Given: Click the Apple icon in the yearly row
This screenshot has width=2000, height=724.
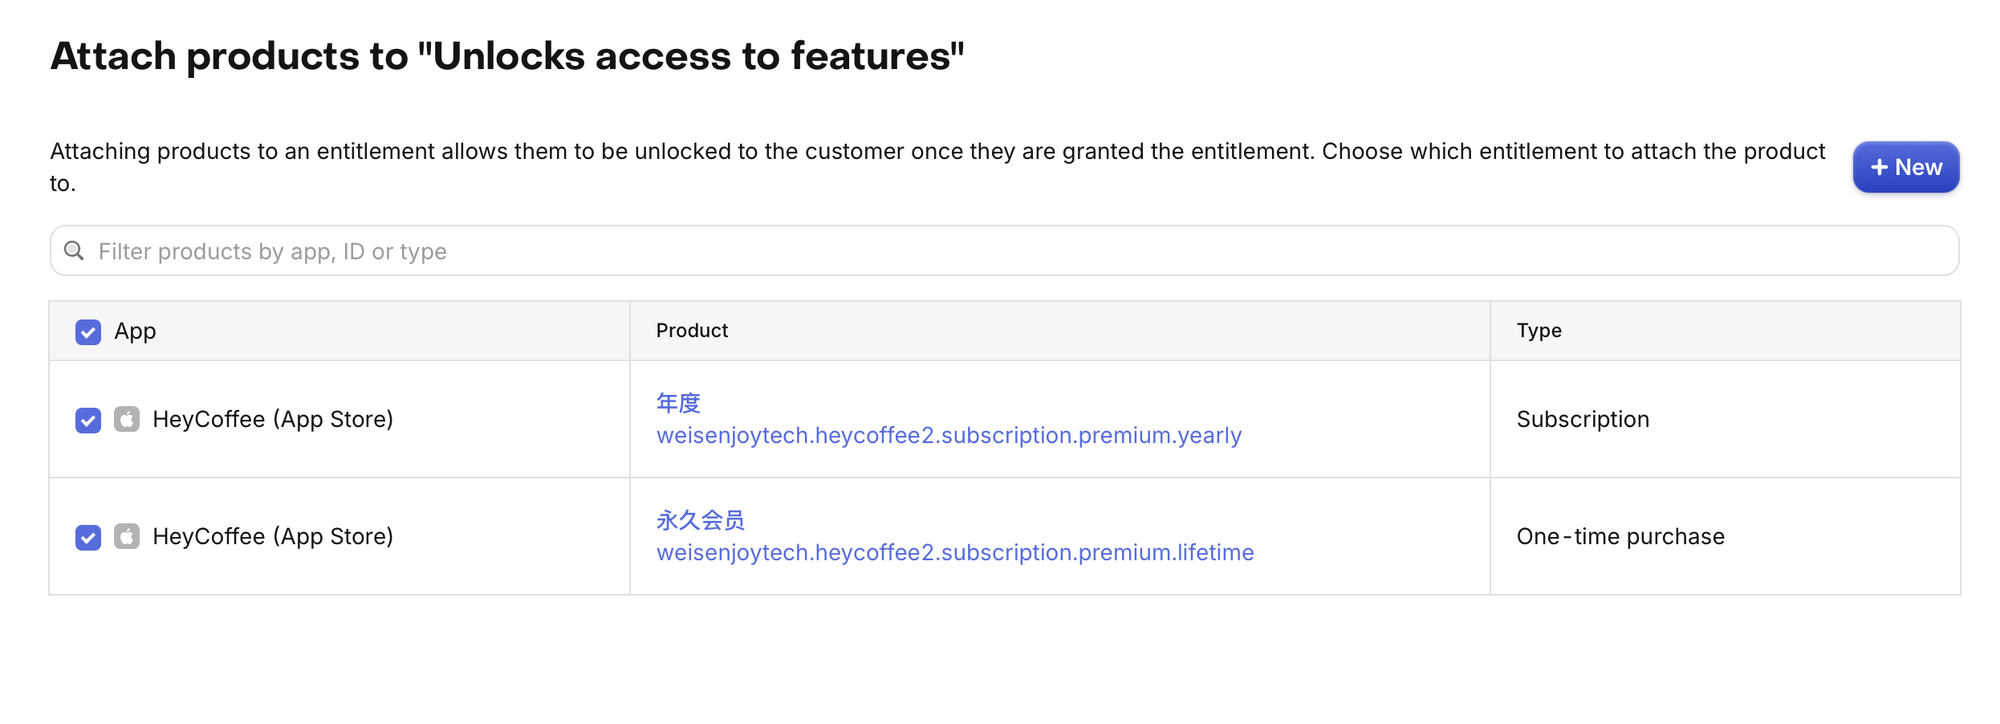Looking at the screenshot, I should (127, 419).
